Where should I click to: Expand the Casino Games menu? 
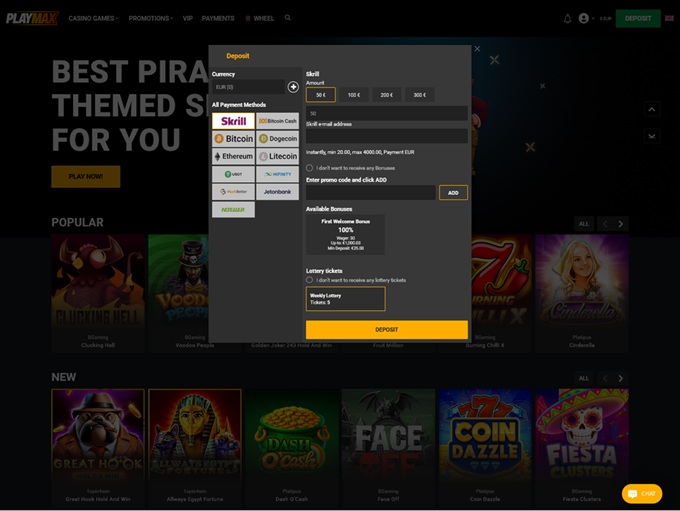(x=92, y=18)
